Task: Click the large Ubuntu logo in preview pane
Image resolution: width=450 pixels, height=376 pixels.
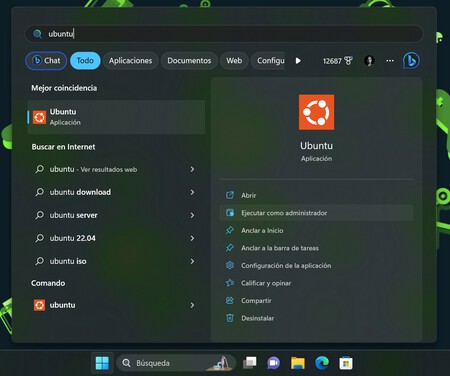Action: pyautogui.click(x=316, y=112)
